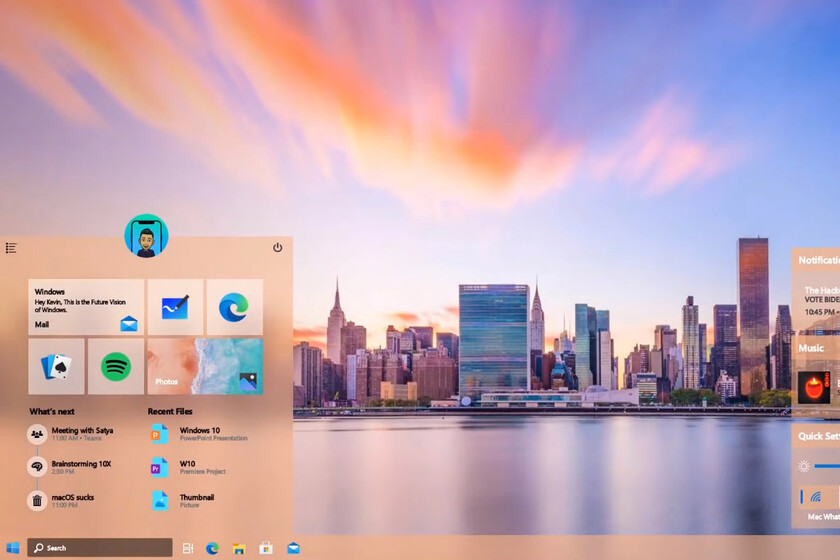The image size is (840, 560).
Task: Open the Mail app in taskbar
Action: (293, 548)
